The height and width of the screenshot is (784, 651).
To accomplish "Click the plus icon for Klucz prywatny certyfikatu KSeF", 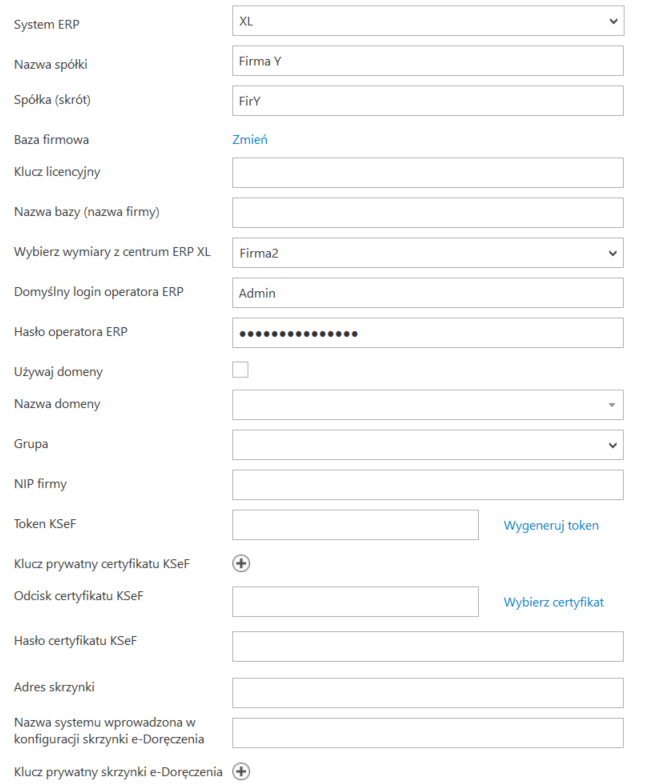I will (241, 563).
